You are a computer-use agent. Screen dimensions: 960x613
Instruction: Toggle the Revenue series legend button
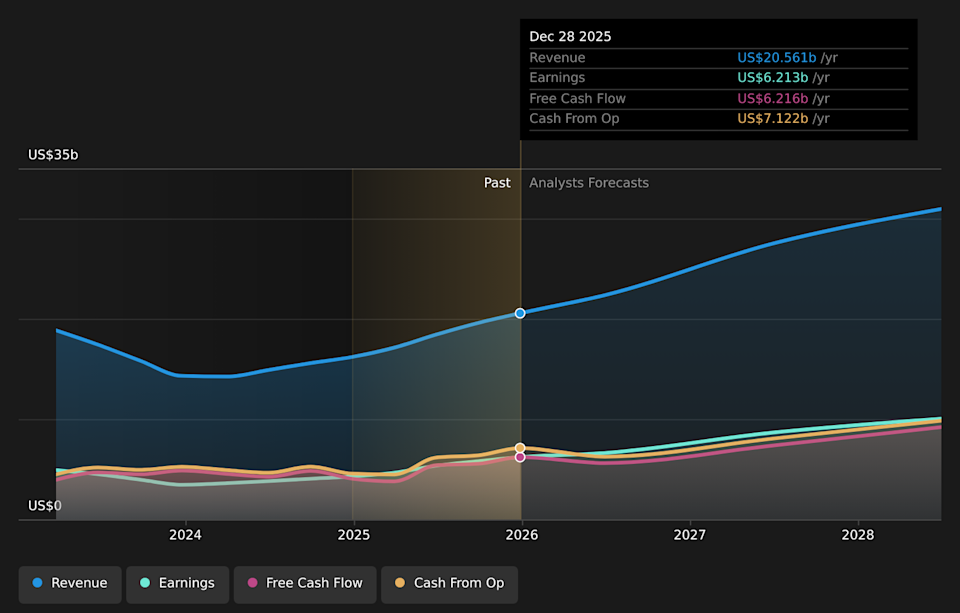70,584
